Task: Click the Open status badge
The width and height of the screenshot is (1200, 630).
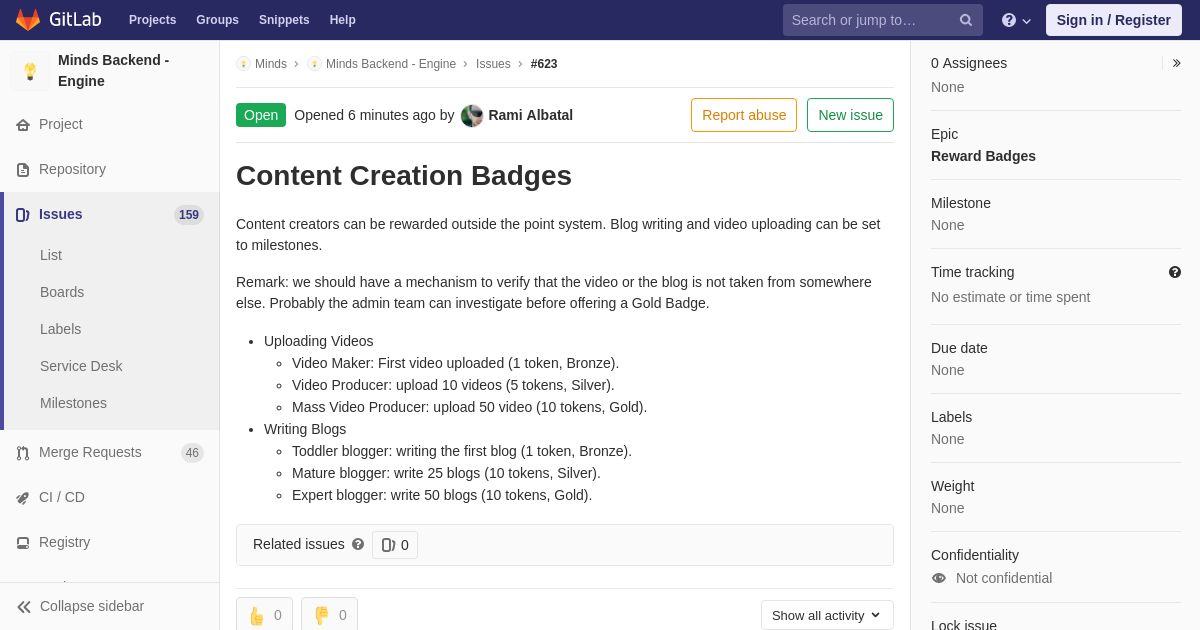Action: tap(261, 115)
